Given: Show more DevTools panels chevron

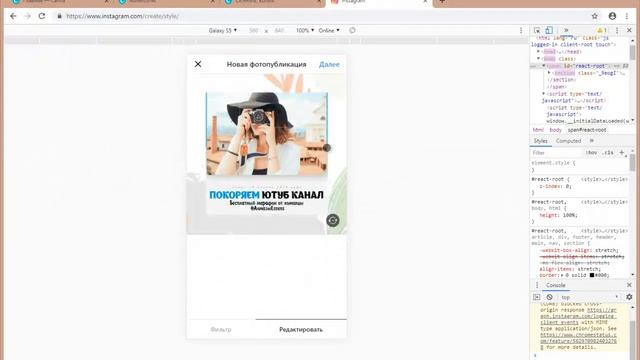Looking at the screenshot, I should pos(566,31).
